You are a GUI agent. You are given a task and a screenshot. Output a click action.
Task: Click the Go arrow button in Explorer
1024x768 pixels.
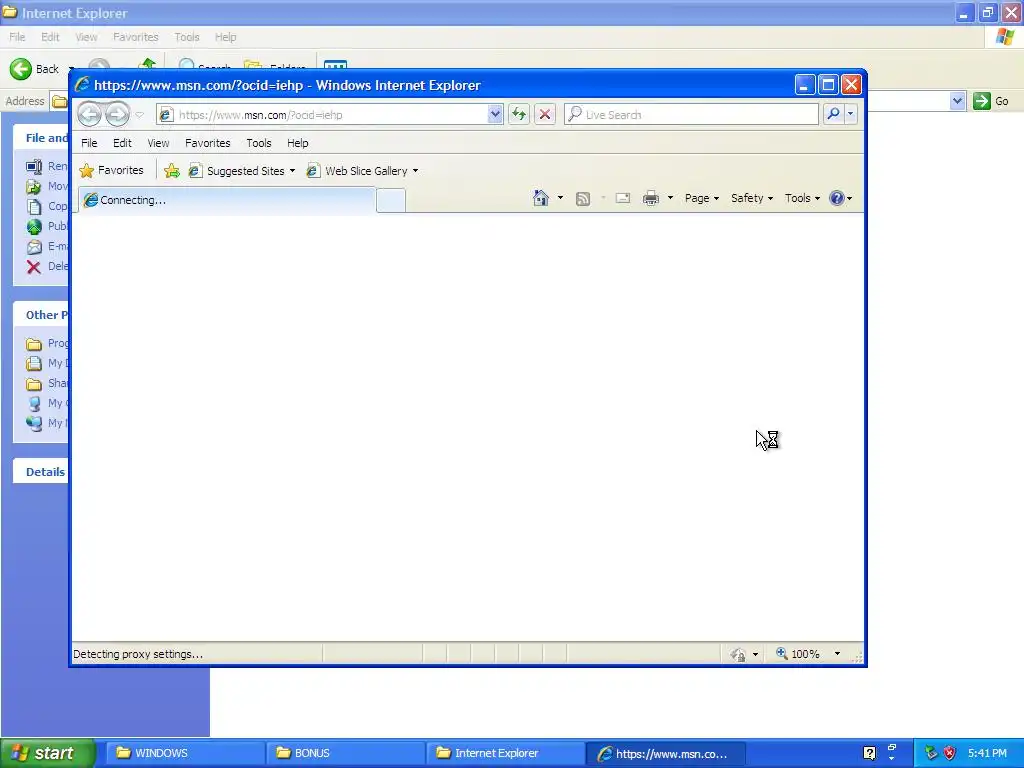coord(982,101)
